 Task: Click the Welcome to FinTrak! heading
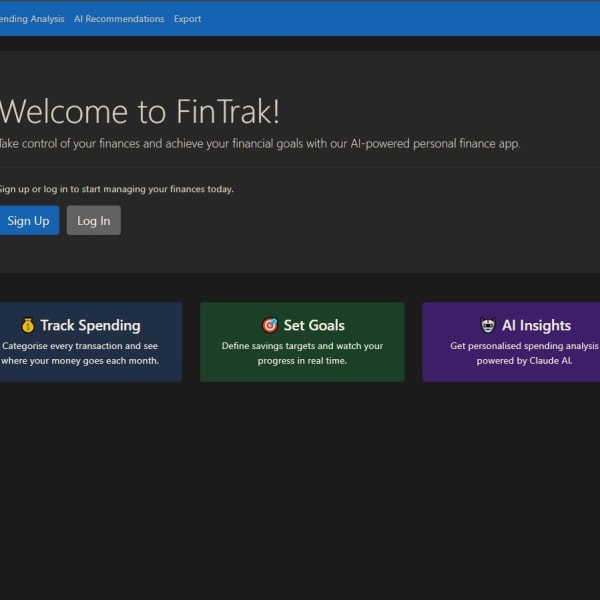pos(139,111)
